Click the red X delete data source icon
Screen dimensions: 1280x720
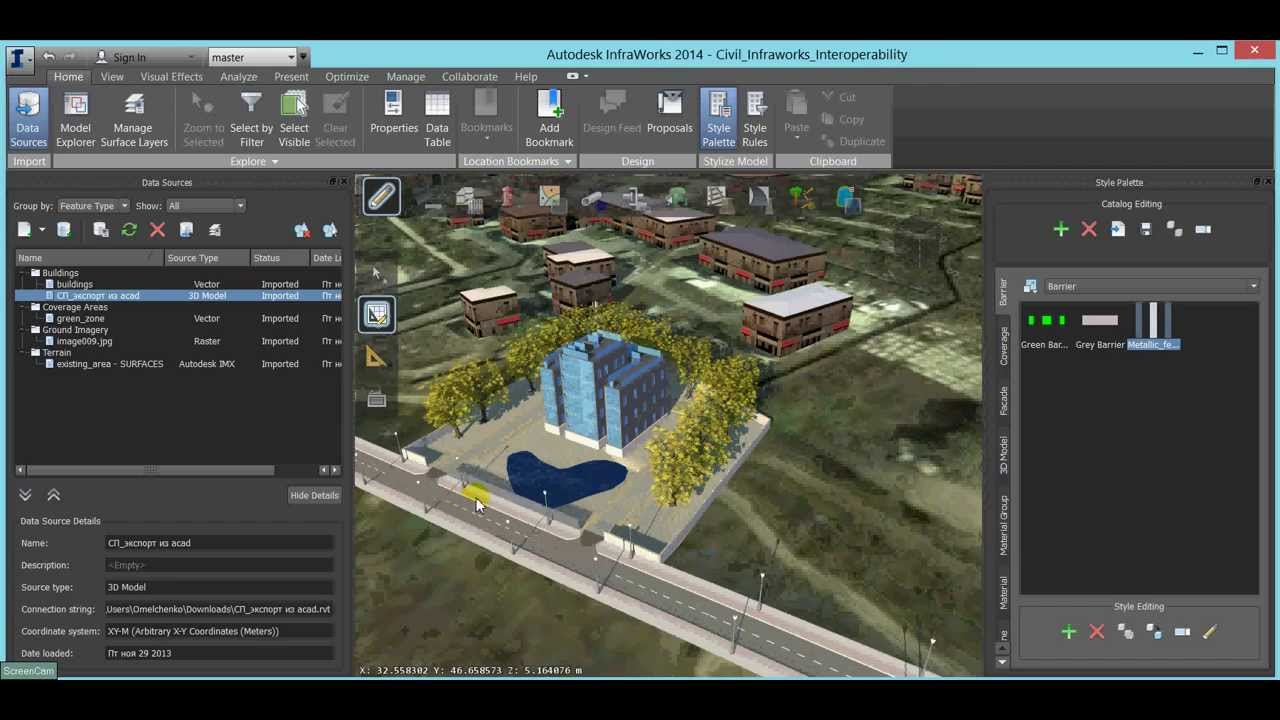pos(157,231)
